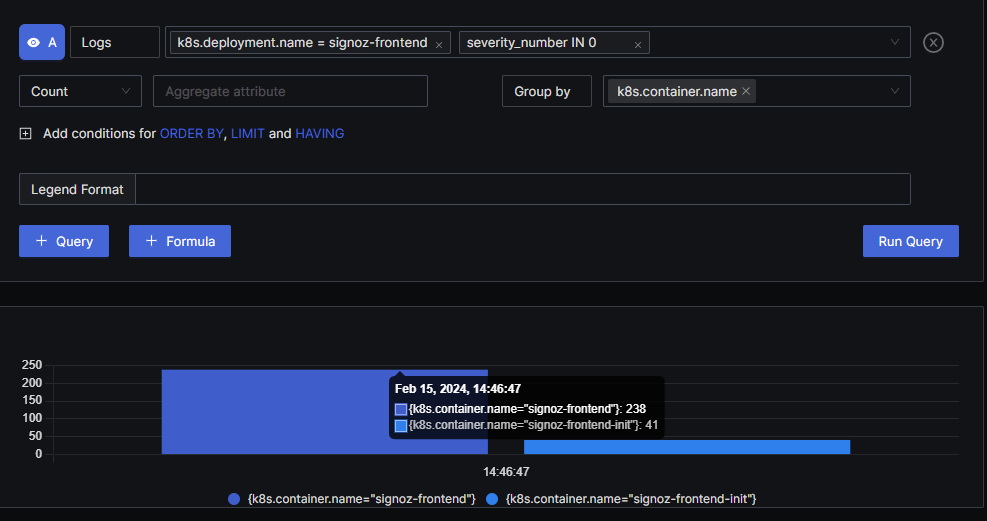
Task: Click the LIMIT link
Action: point(247,133)
